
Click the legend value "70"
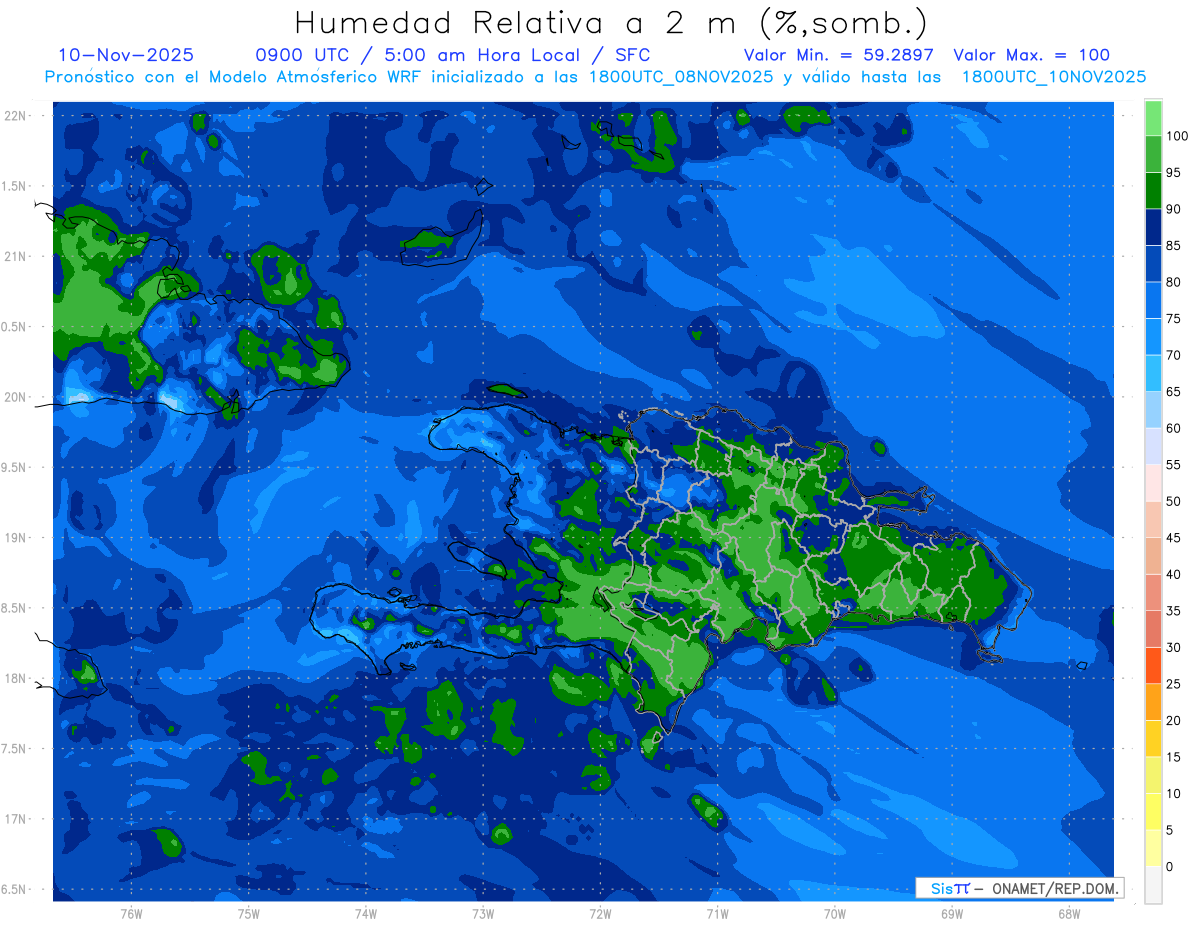click(x=1173, y=355)
